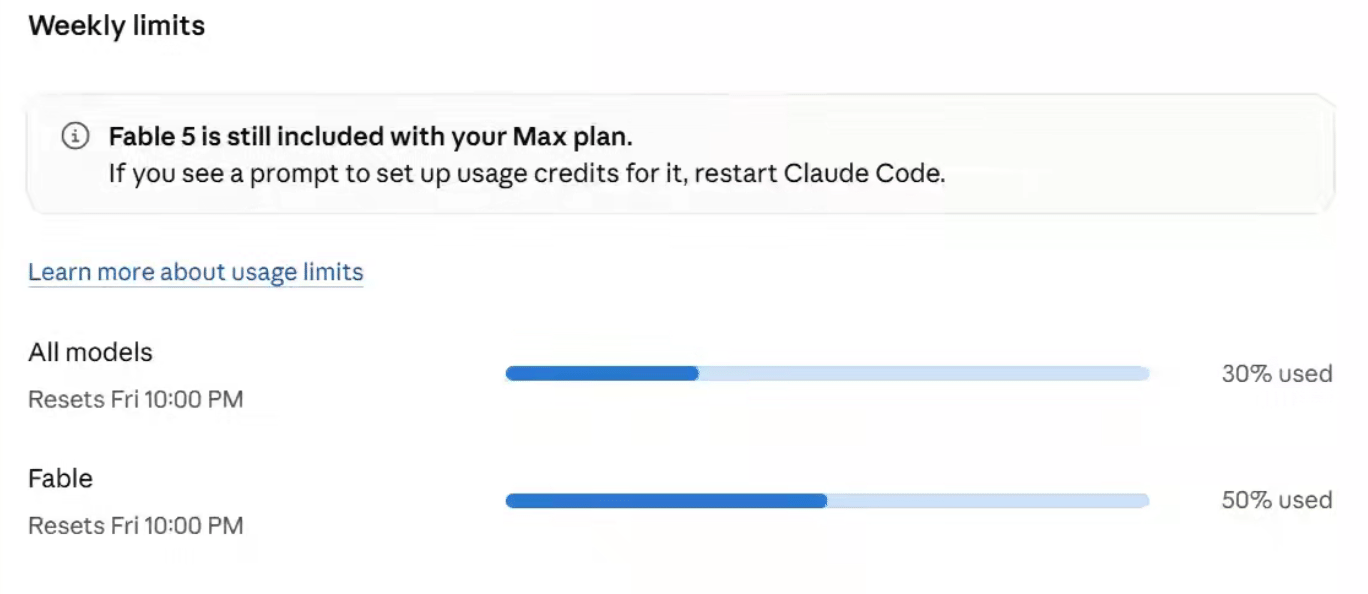
Task: Click the All models label
Action: 90,352
